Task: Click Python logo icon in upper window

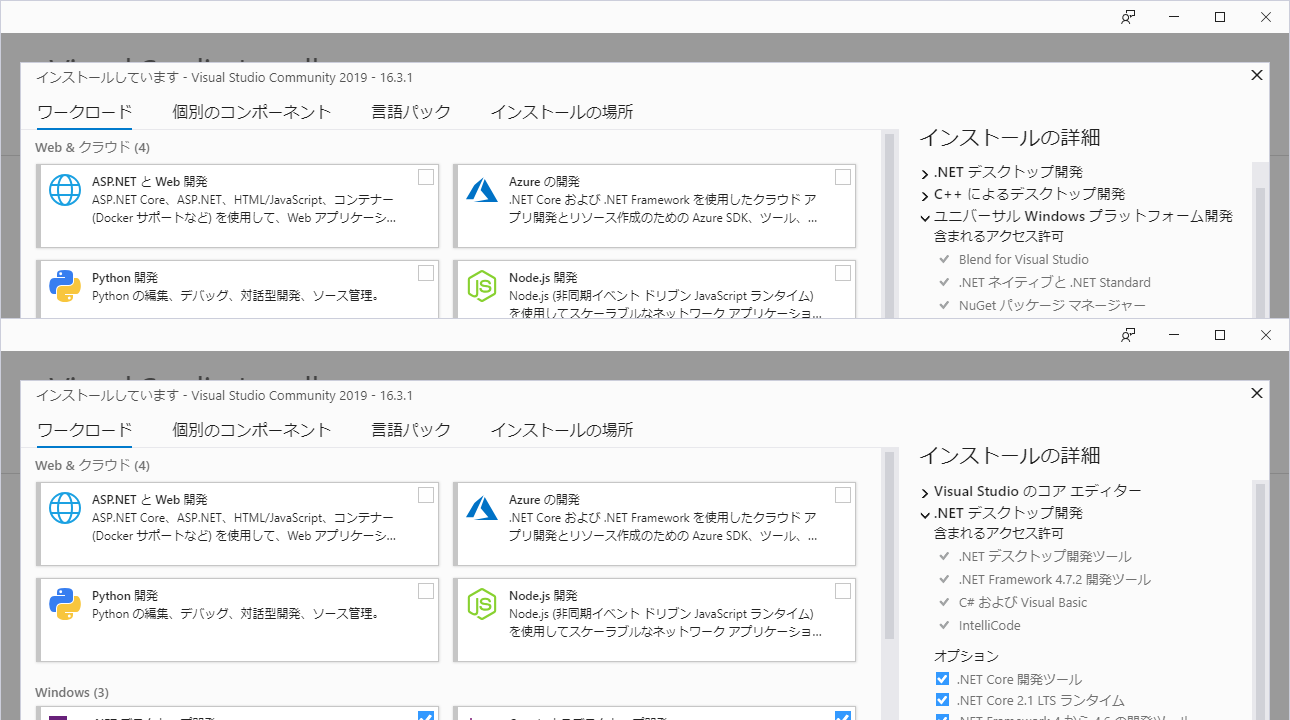Action: tap(65, 286)
